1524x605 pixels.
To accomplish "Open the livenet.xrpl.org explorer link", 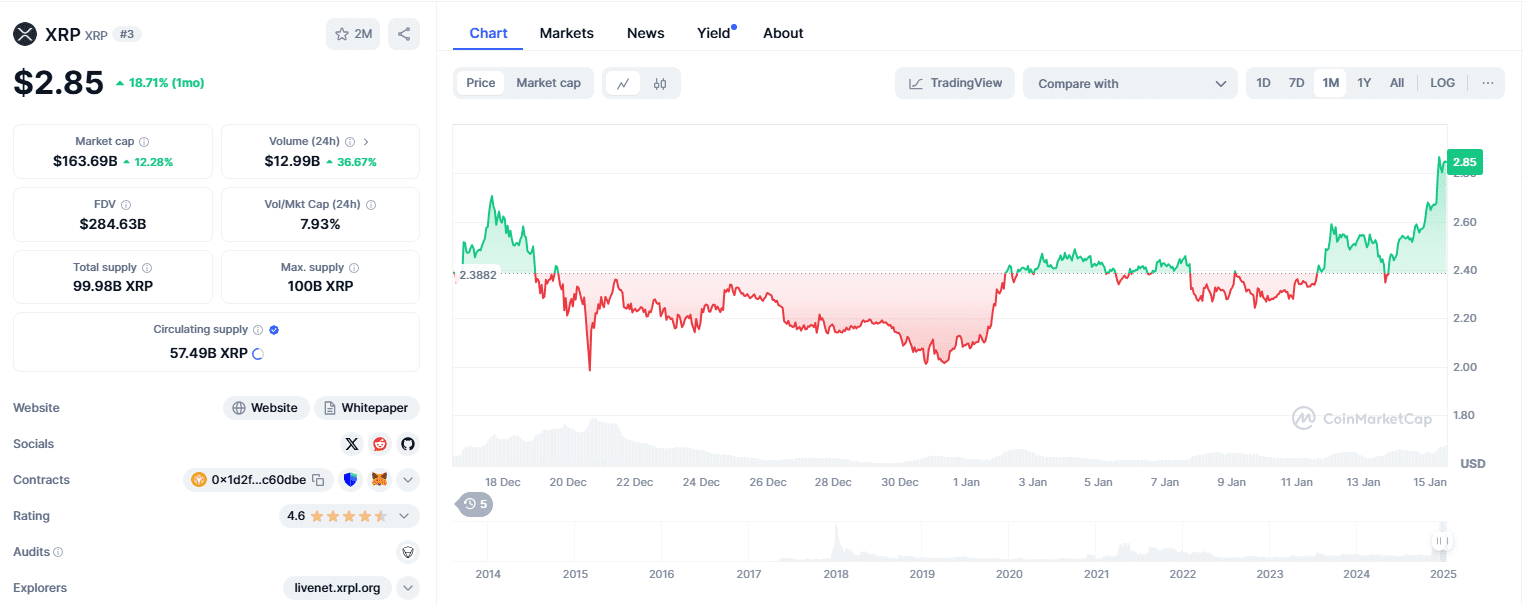I will [x=337, y=588].
